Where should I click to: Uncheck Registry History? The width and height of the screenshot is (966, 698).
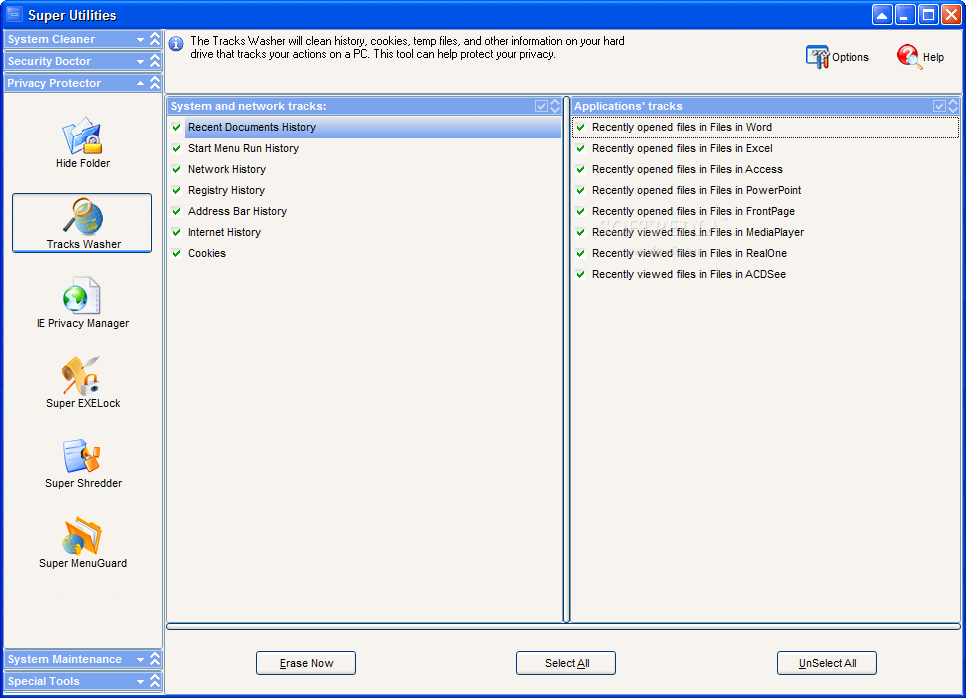[x=177, y=190]
